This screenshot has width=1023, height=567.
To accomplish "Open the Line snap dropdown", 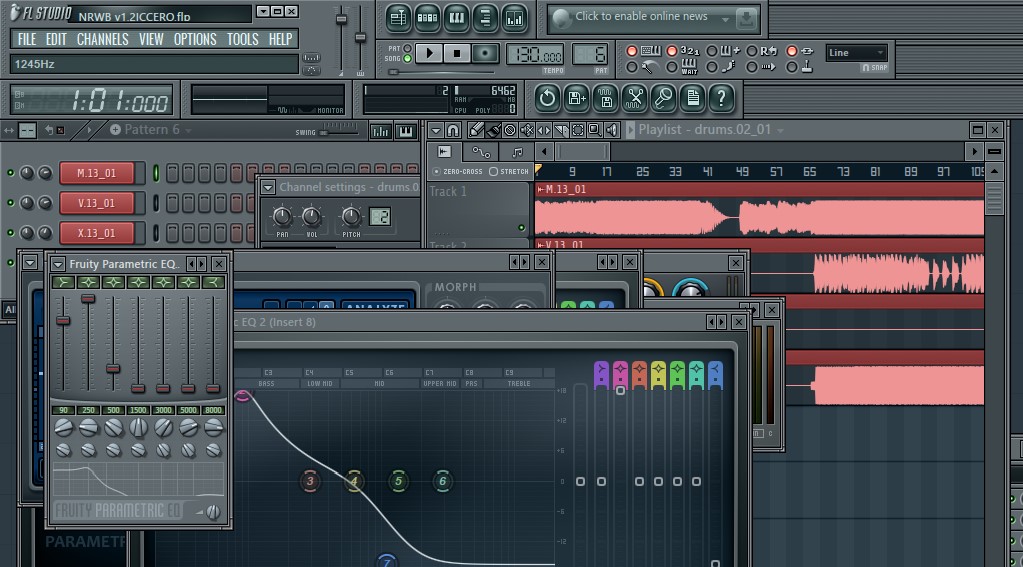I will click(x=856, y=53).
